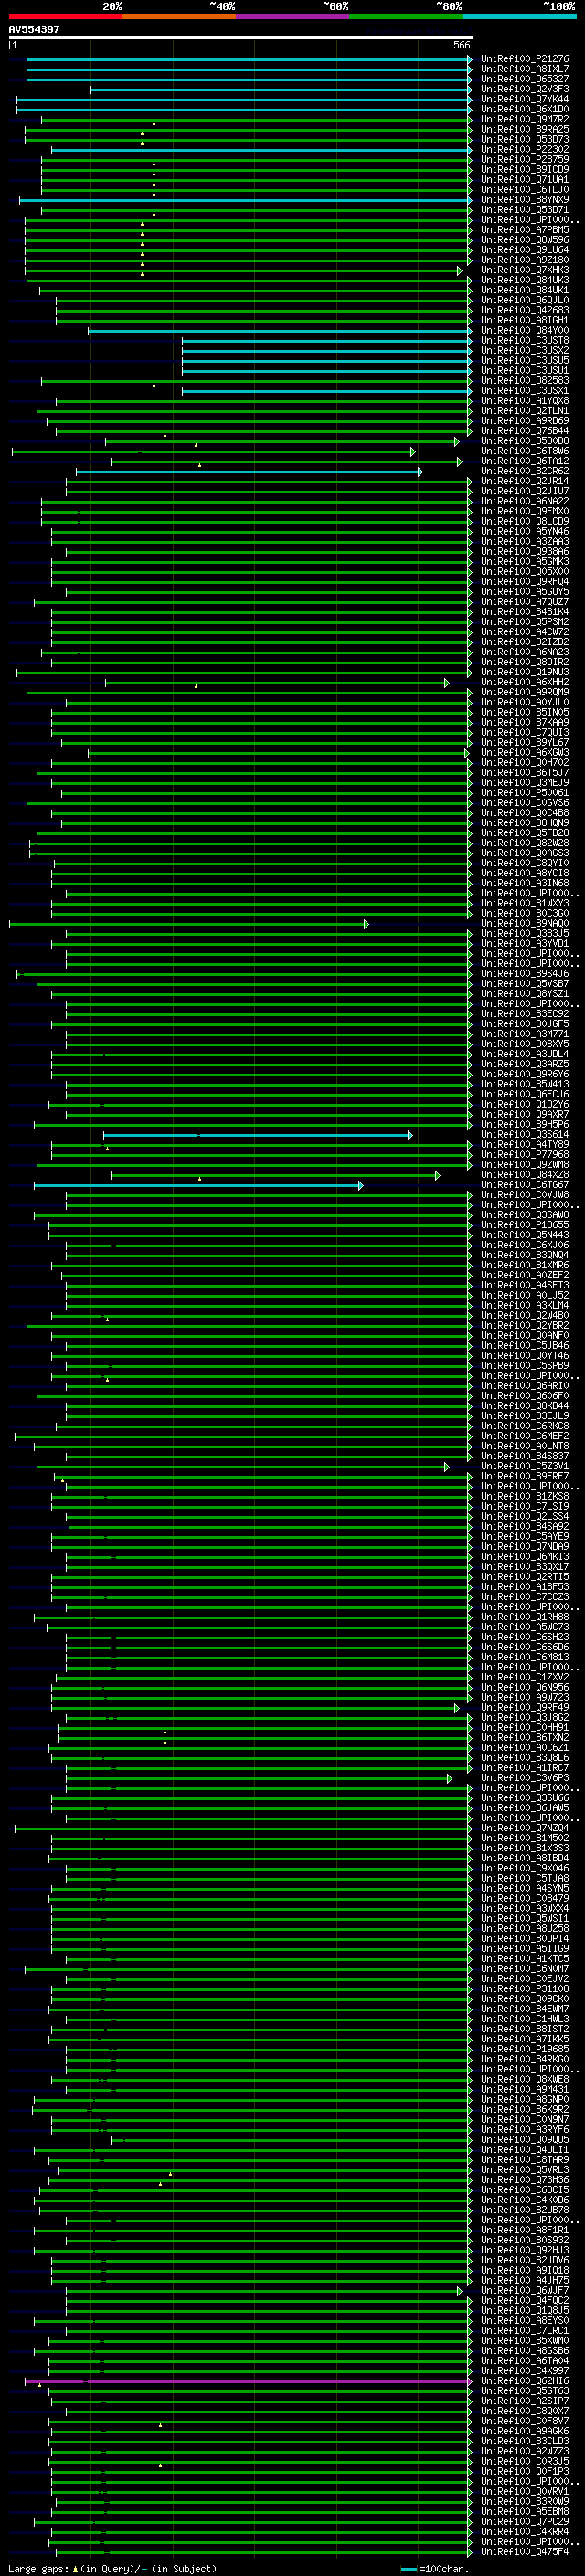The height and width of the screenshot is (2576, 585).
Task: Select label UniRef100_C5SPB9
Action: pyautogui.click(x=525, y=1366)
